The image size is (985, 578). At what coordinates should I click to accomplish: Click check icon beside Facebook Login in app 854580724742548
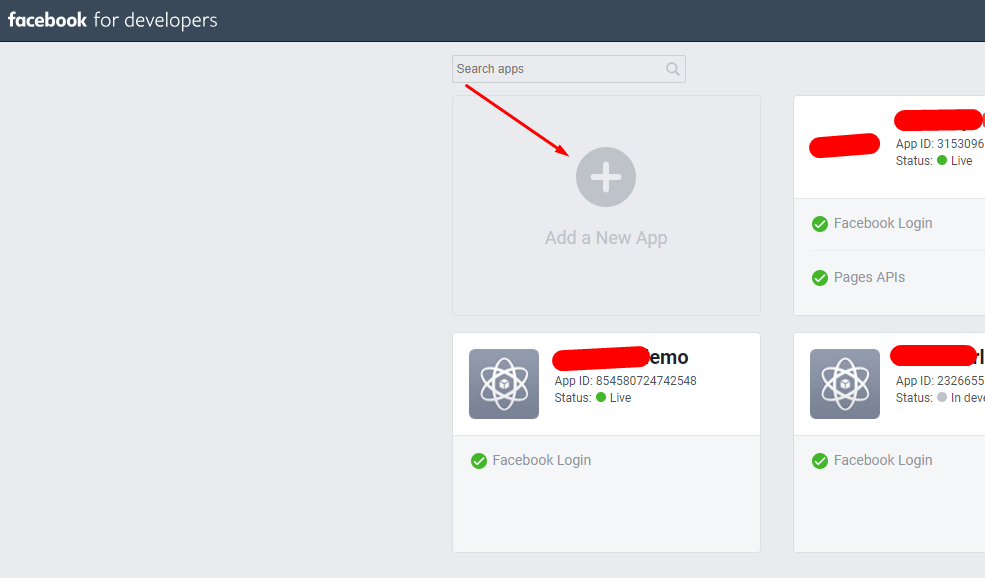pyautogui.click(x=479, y=461)
